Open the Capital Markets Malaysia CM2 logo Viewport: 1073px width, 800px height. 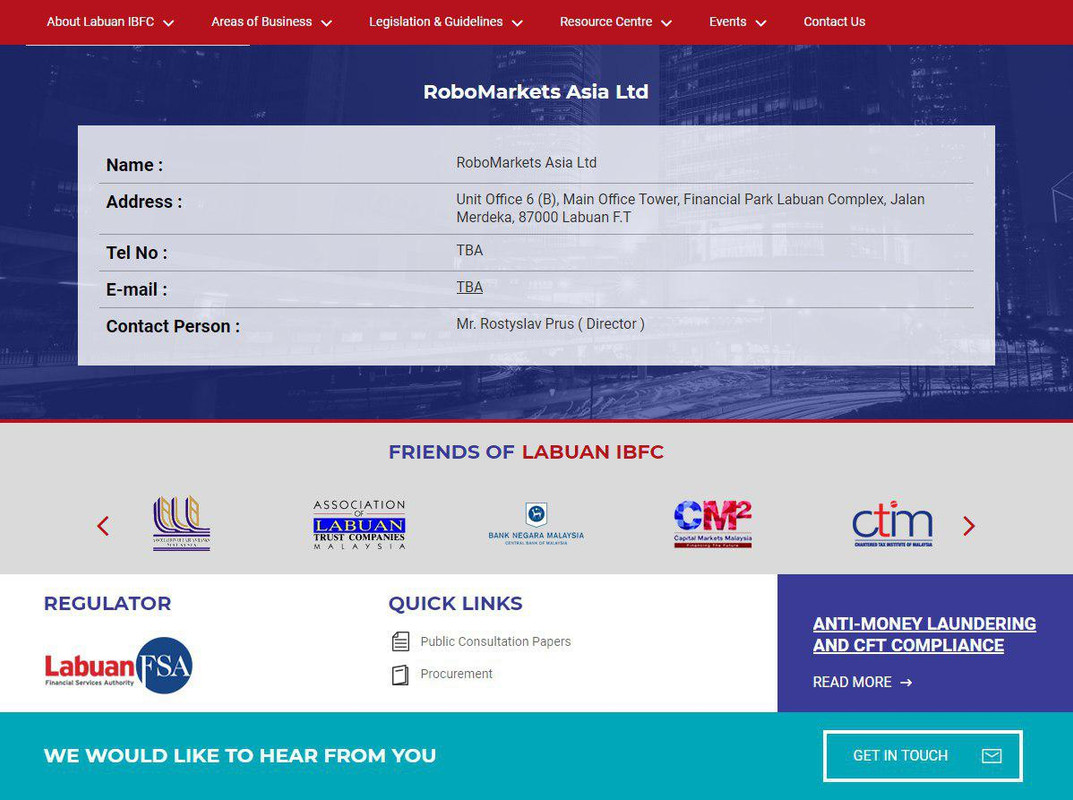click(712, 524)
